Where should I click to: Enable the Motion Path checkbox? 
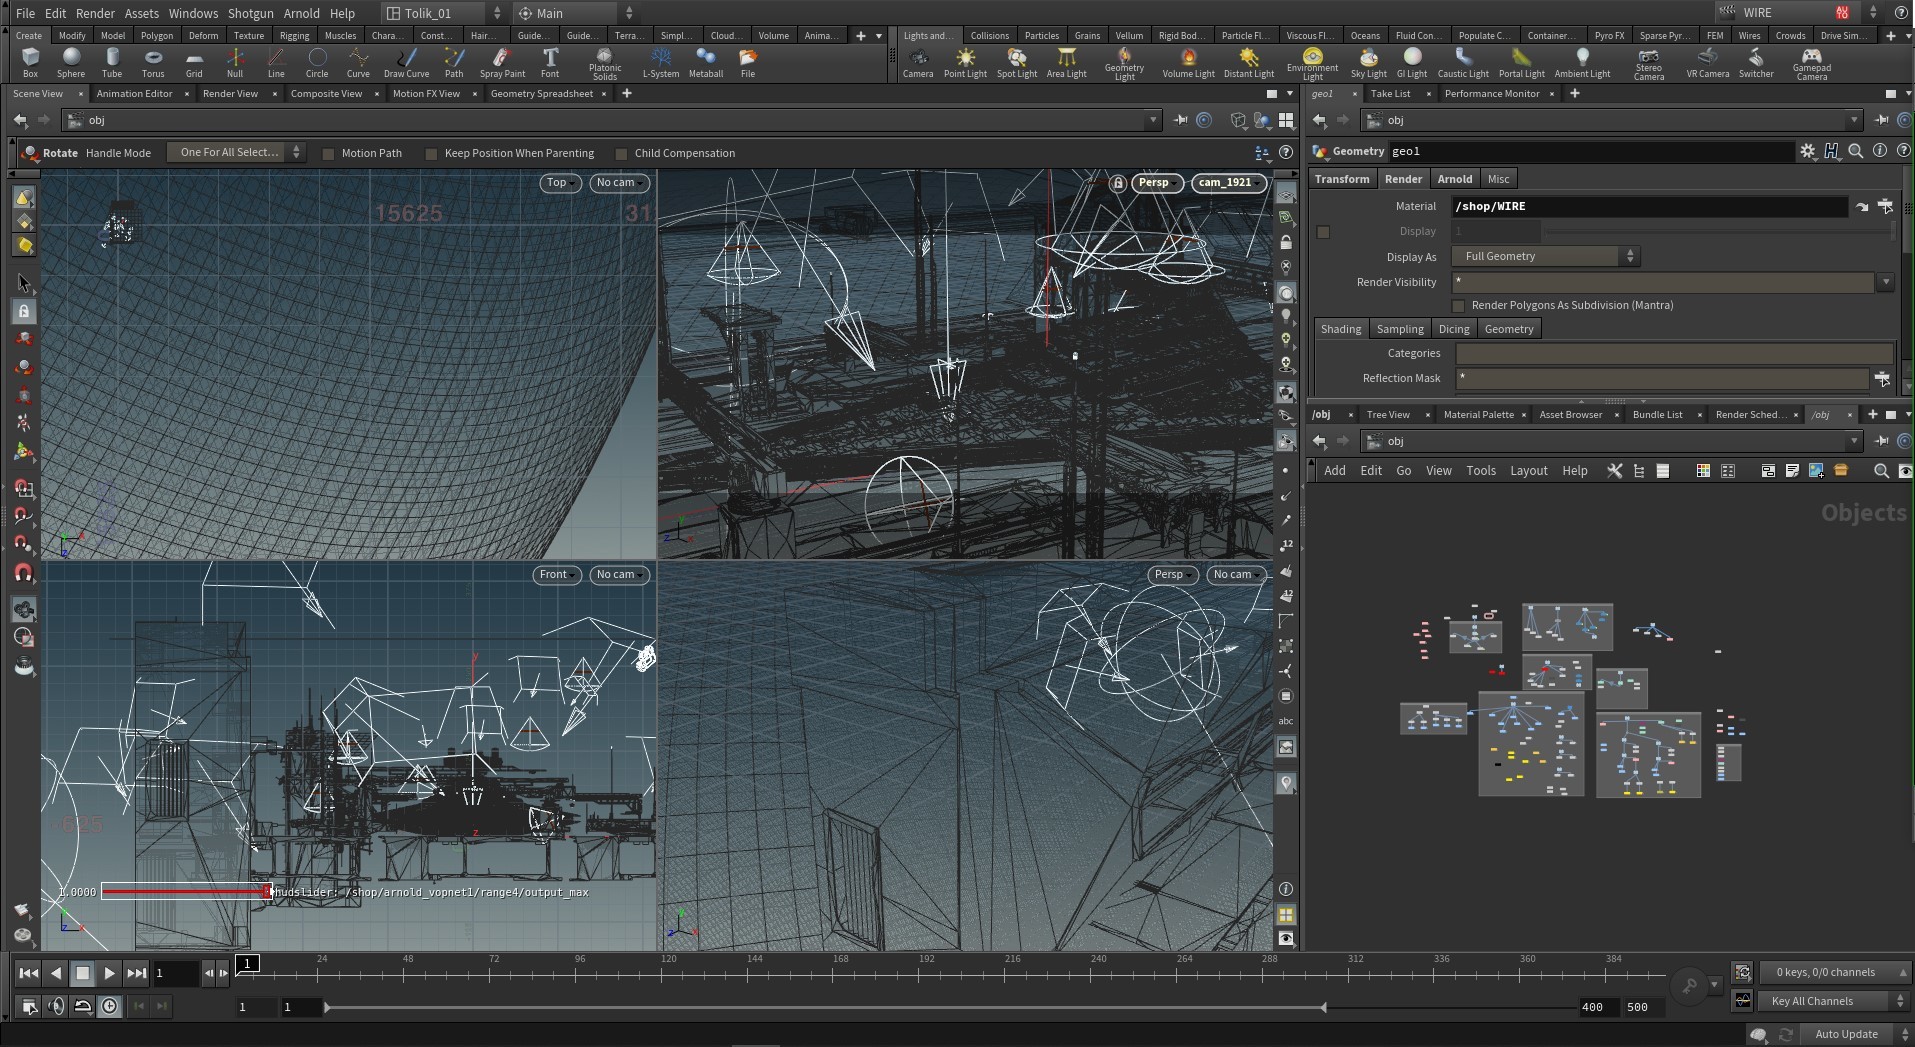[x=328, y=154]
